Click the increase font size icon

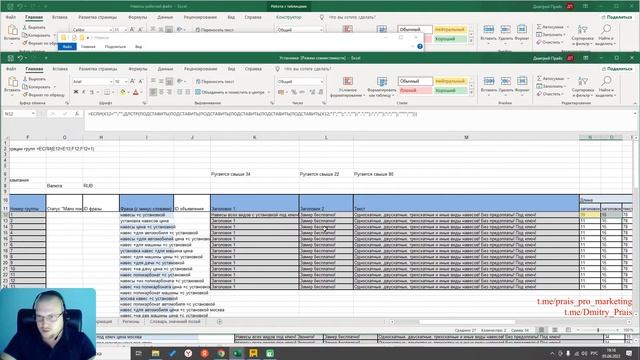(133, 82)
